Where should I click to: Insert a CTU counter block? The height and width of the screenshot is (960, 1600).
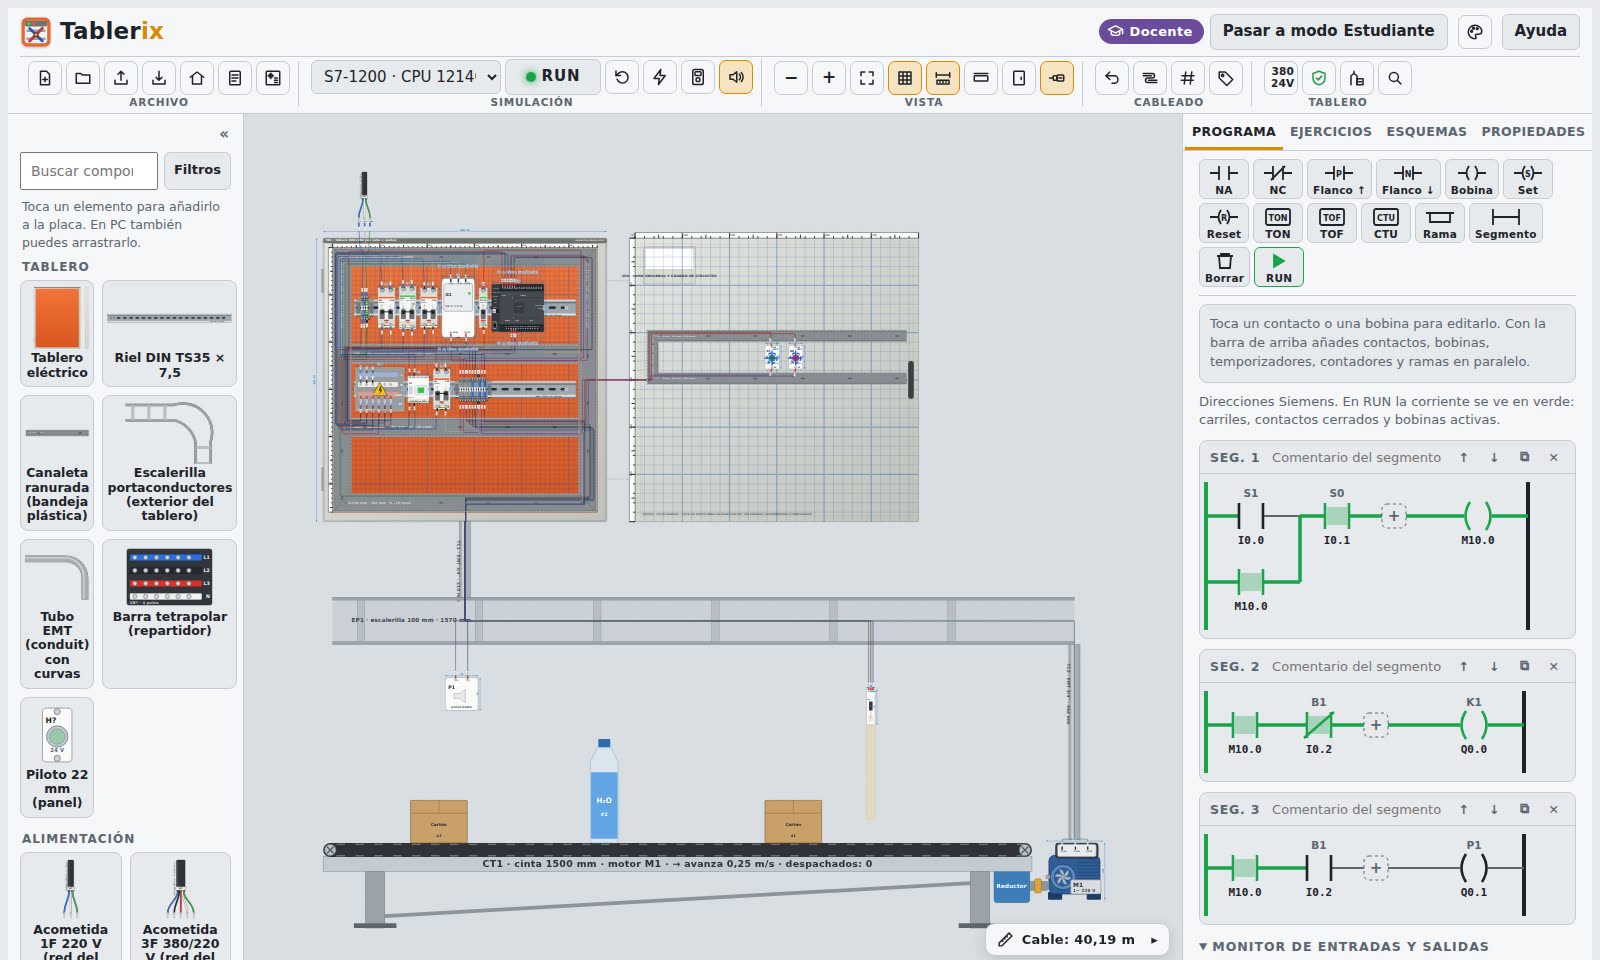click(1386, 223)
